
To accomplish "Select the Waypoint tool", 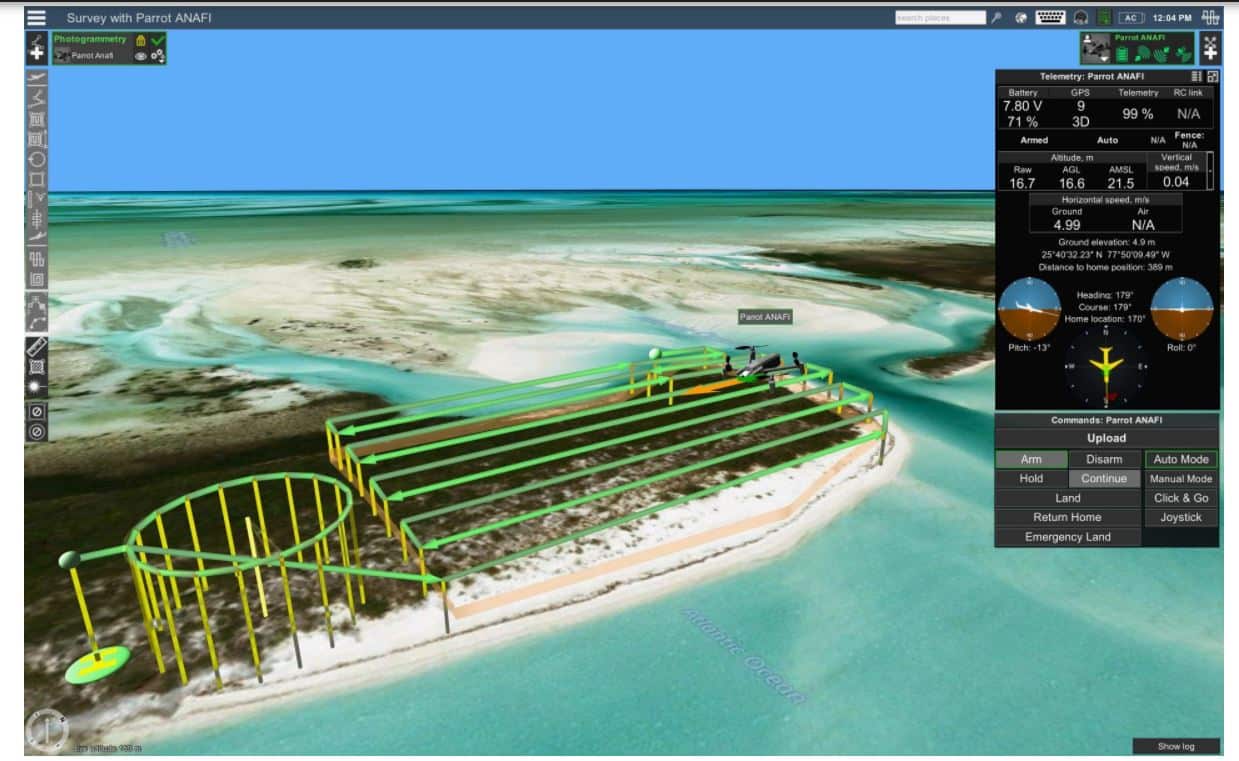I will click(x=37, y=97).
